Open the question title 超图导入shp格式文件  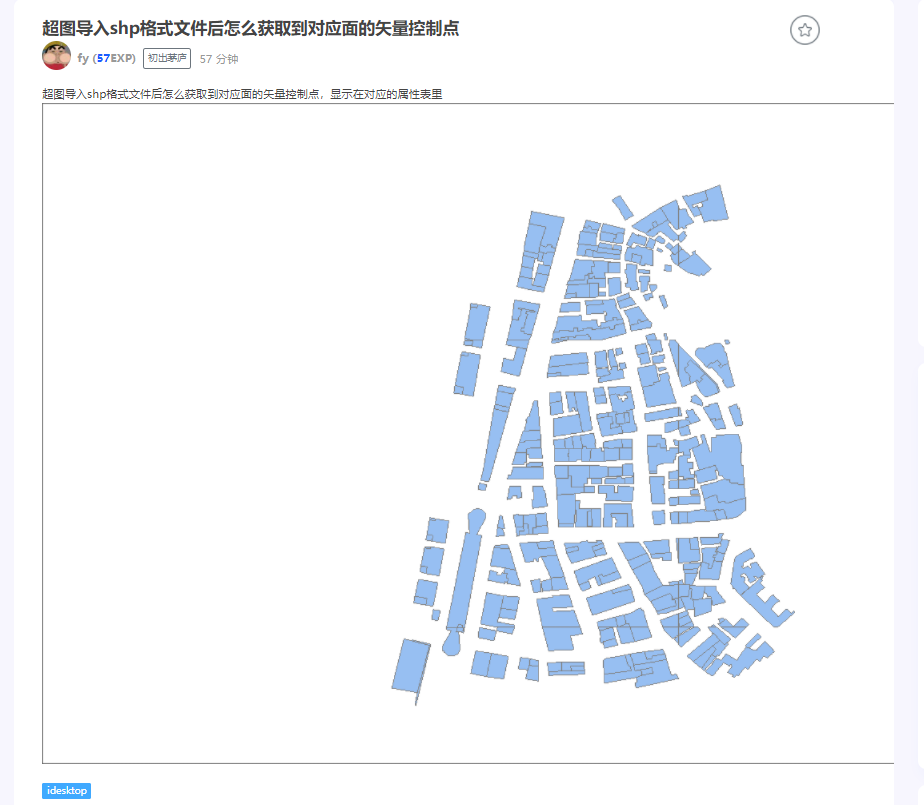point(250,28)
